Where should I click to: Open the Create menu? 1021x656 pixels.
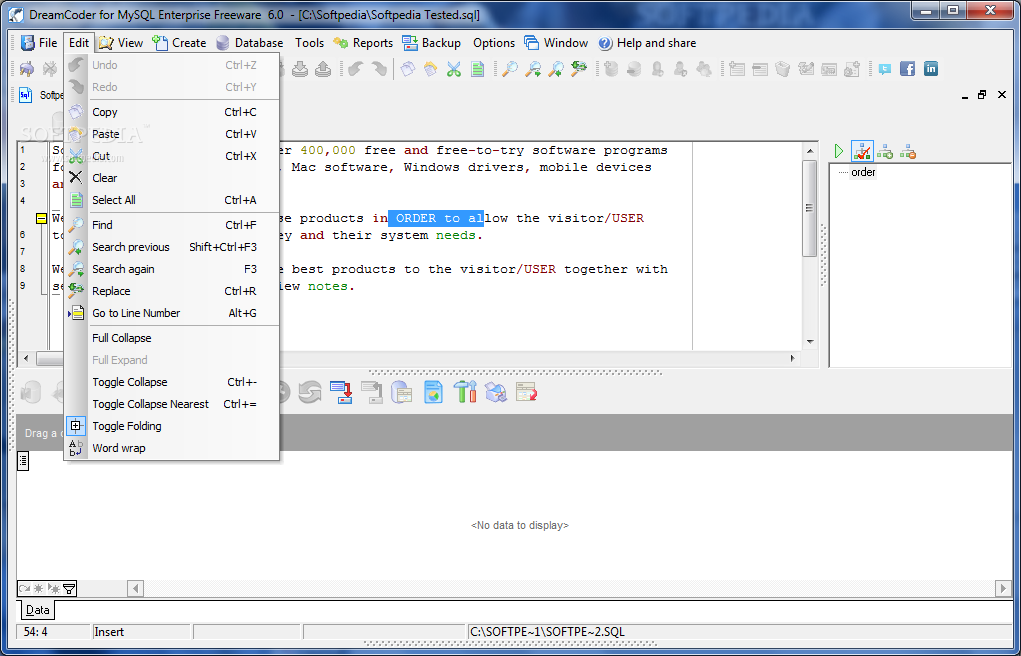click(180, 43)
